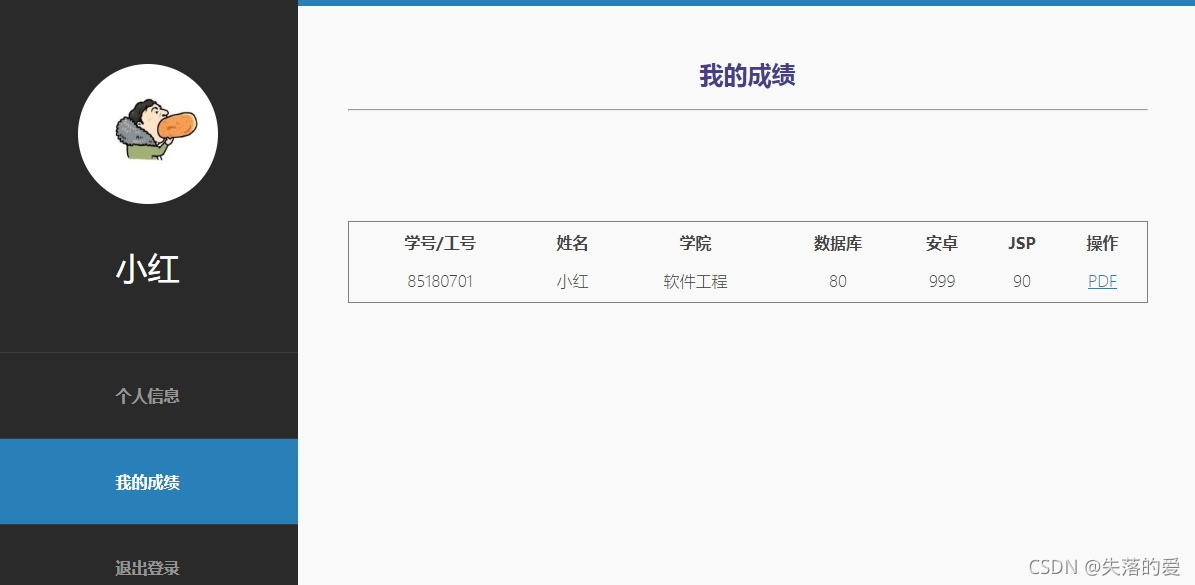Select the 软件工程 college cell
This screenshot has width=1195, height=585.
point(695,282)
